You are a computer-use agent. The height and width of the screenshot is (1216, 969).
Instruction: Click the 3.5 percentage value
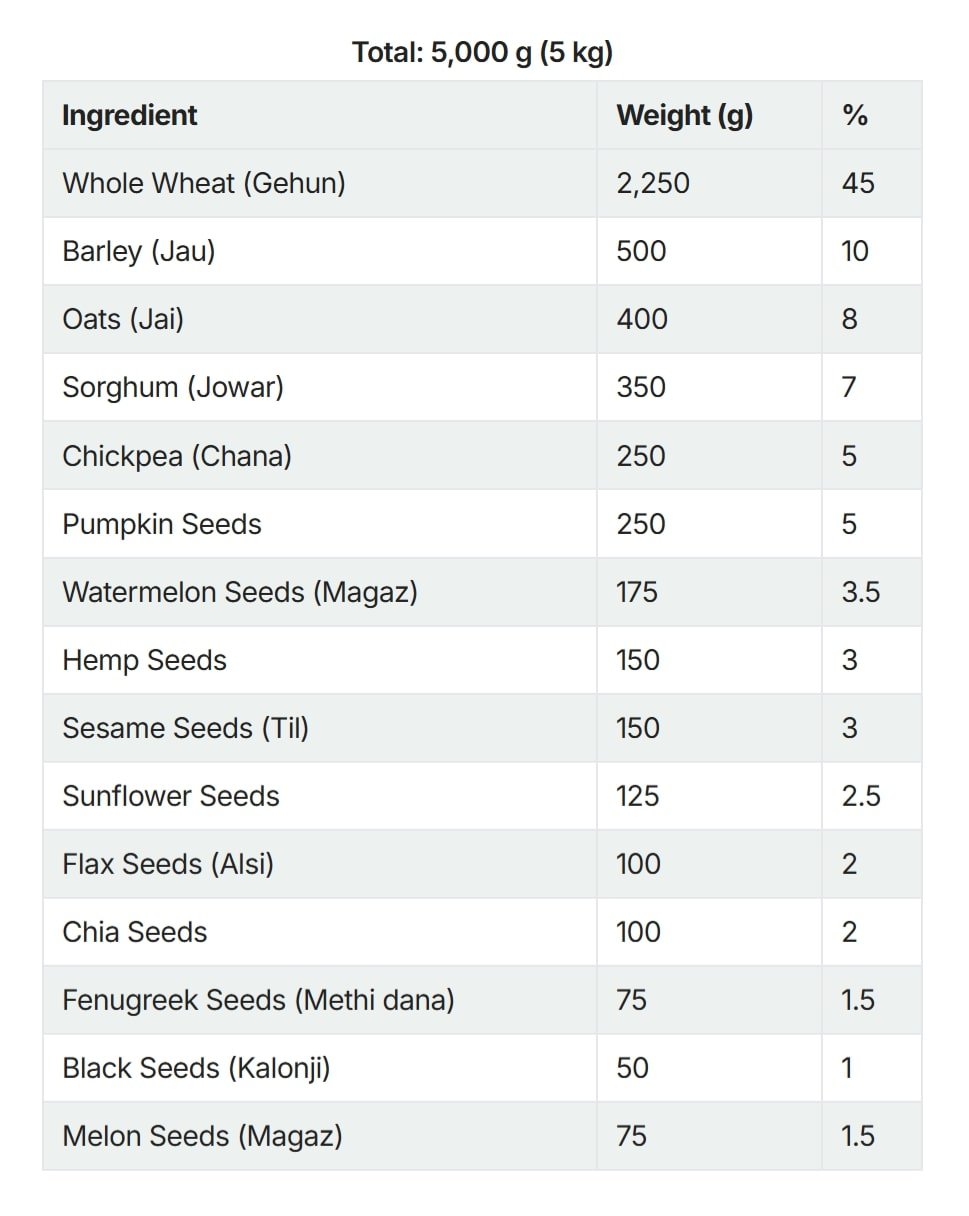[x=860, y=592]
